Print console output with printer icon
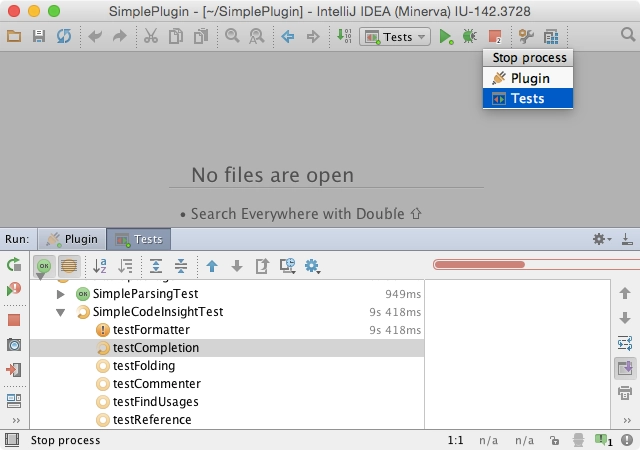The image size is (640, 450). pos(625,393)
